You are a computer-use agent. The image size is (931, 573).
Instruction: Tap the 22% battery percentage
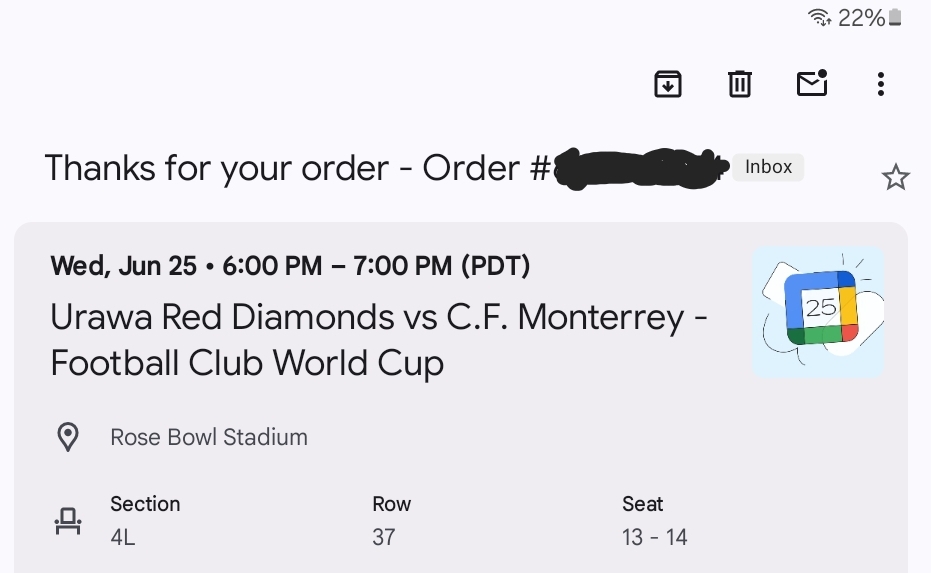point(861,17)
